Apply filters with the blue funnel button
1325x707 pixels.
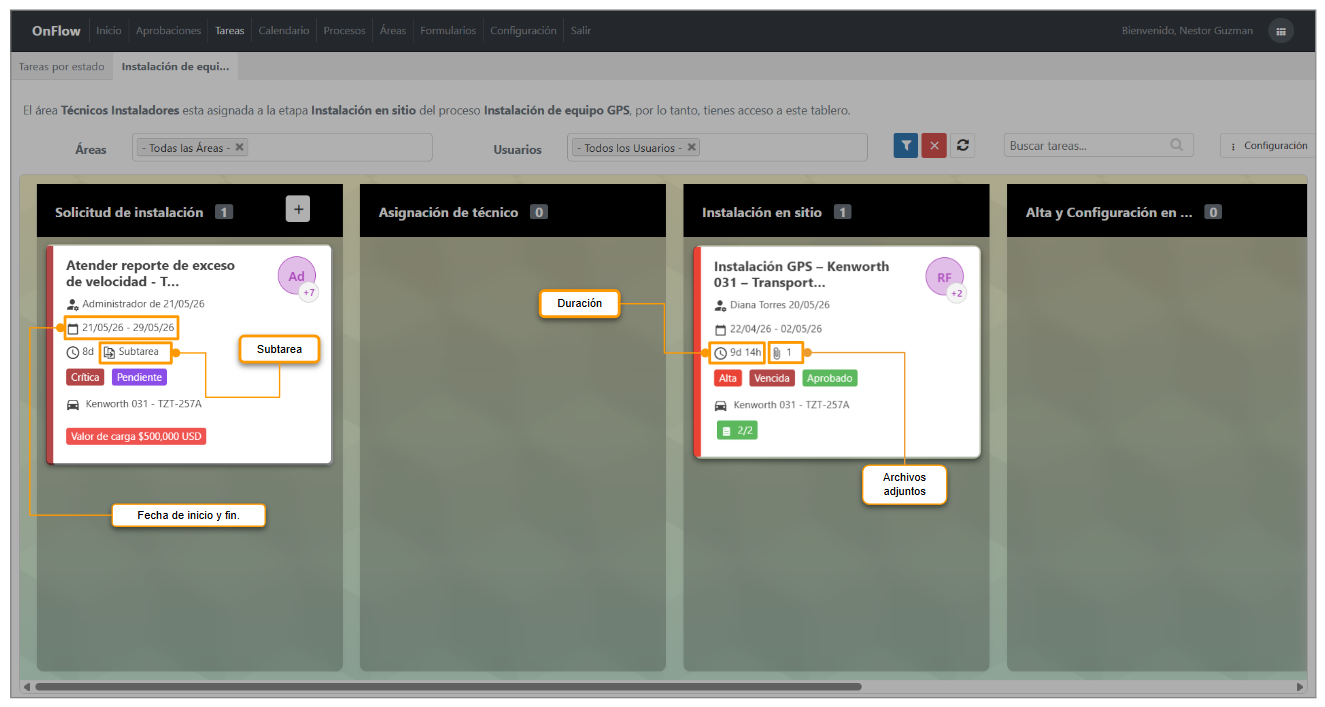coord(906,146)
